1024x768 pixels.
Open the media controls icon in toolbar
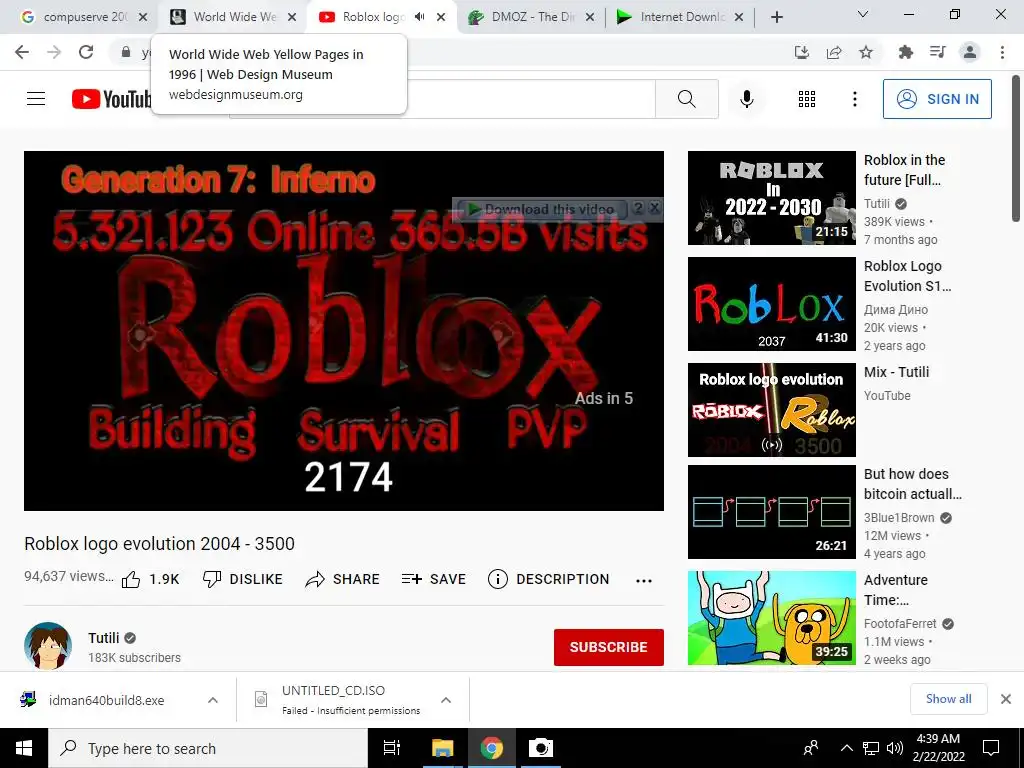(938, 52)
